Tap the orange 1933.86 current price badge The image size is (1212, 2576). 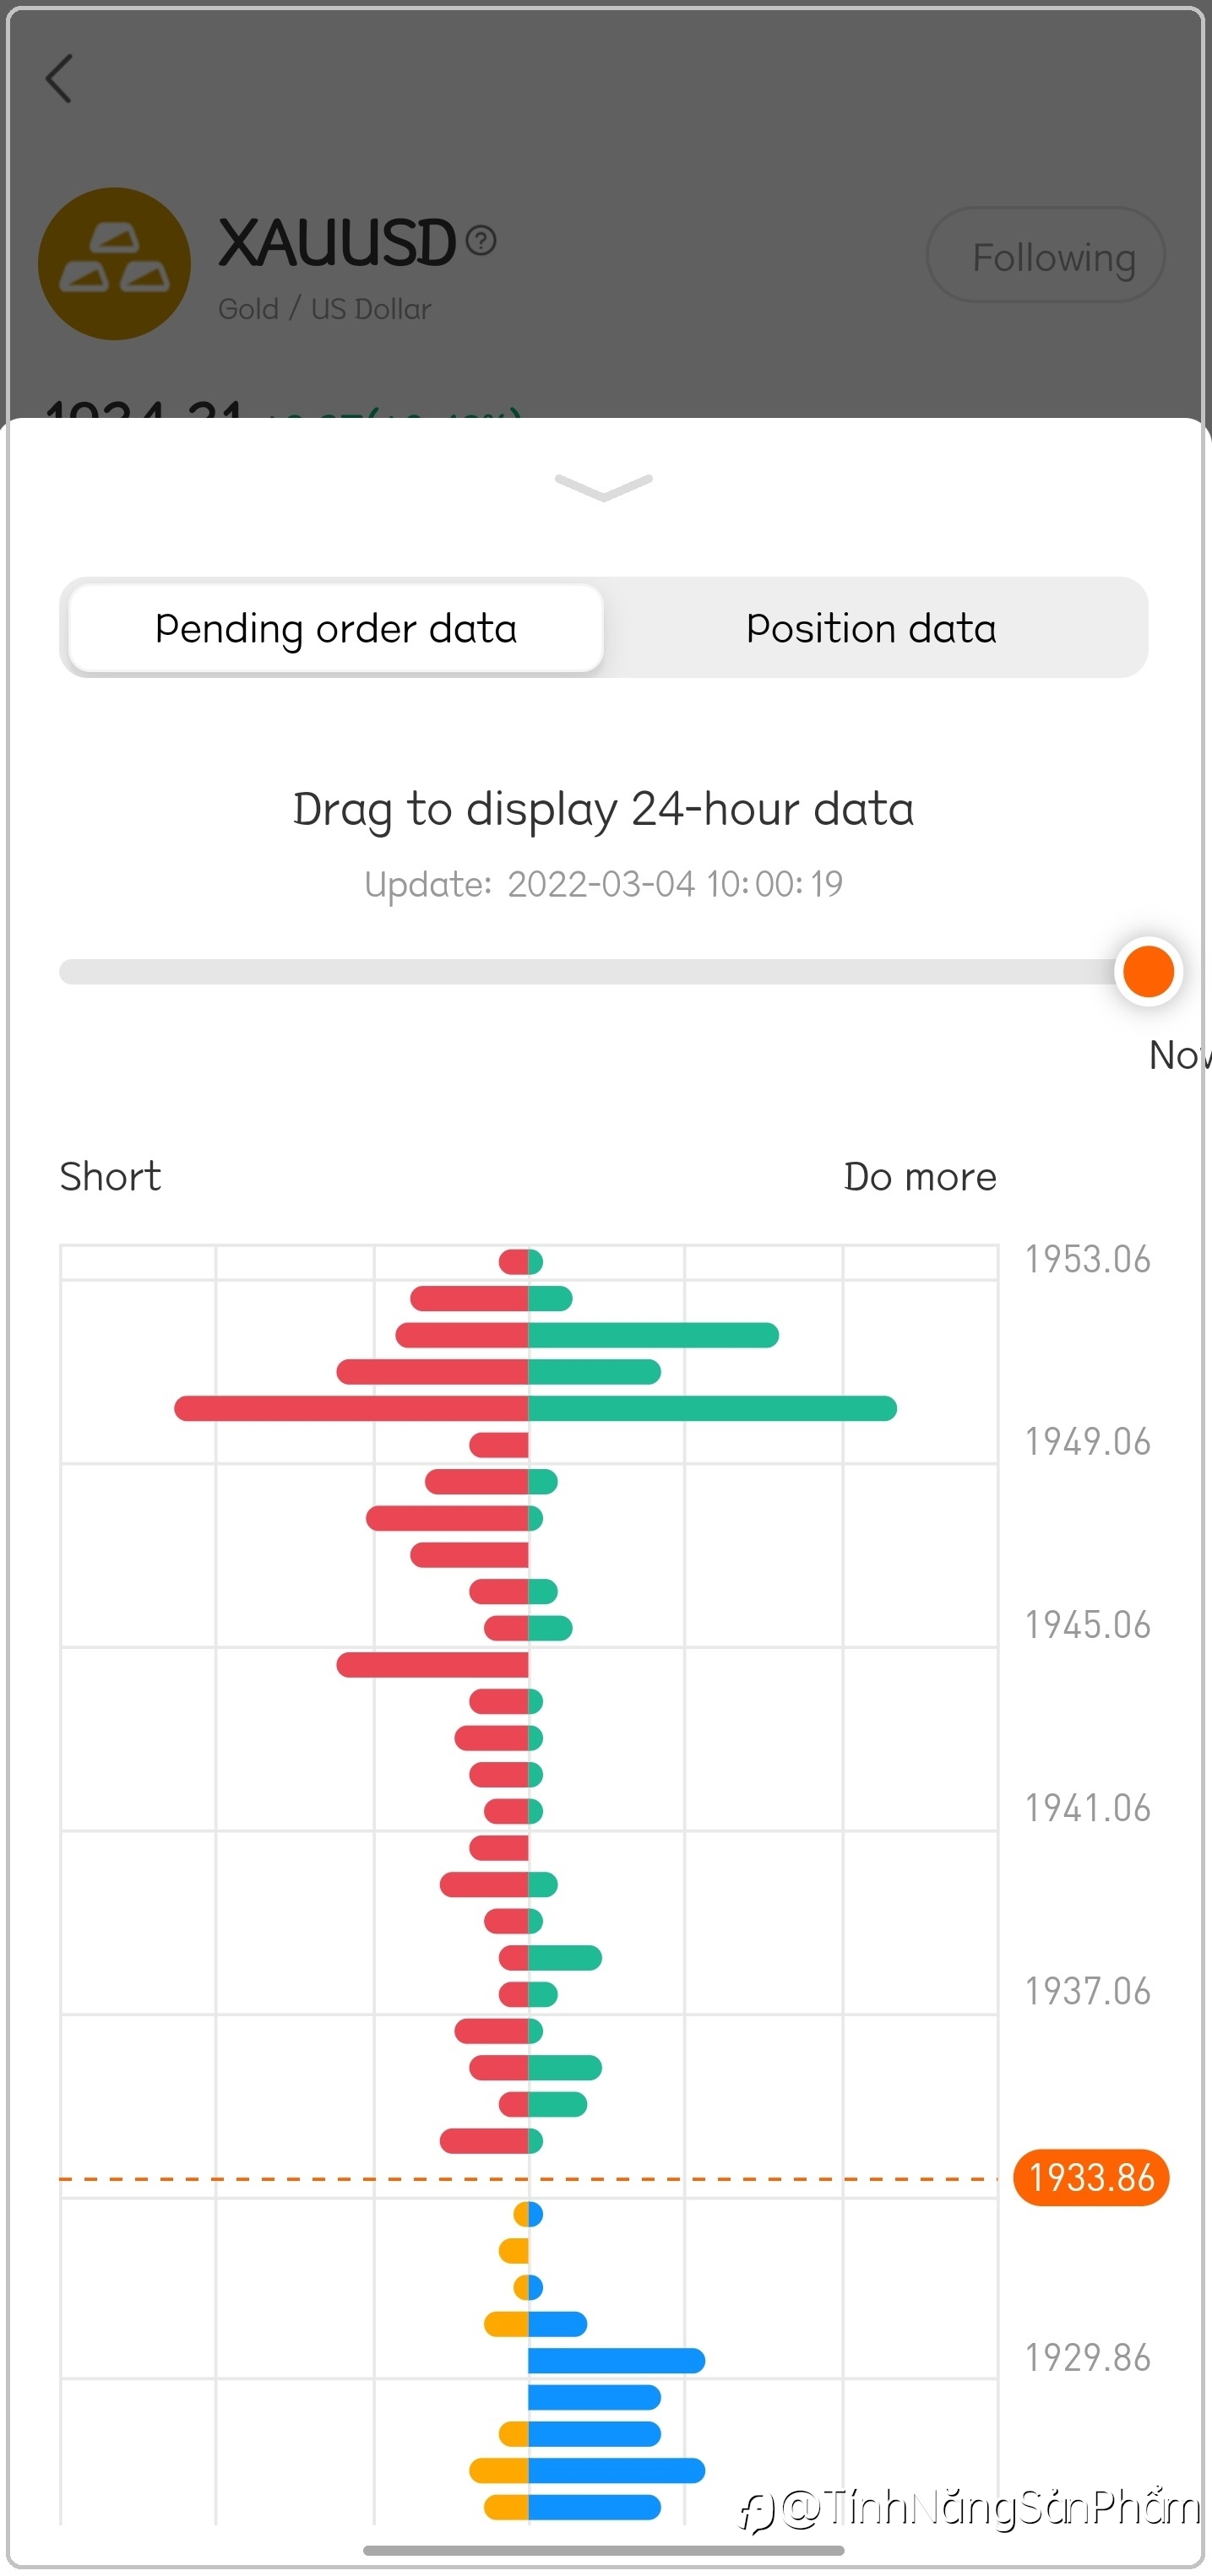(x=1091, y=2177)
